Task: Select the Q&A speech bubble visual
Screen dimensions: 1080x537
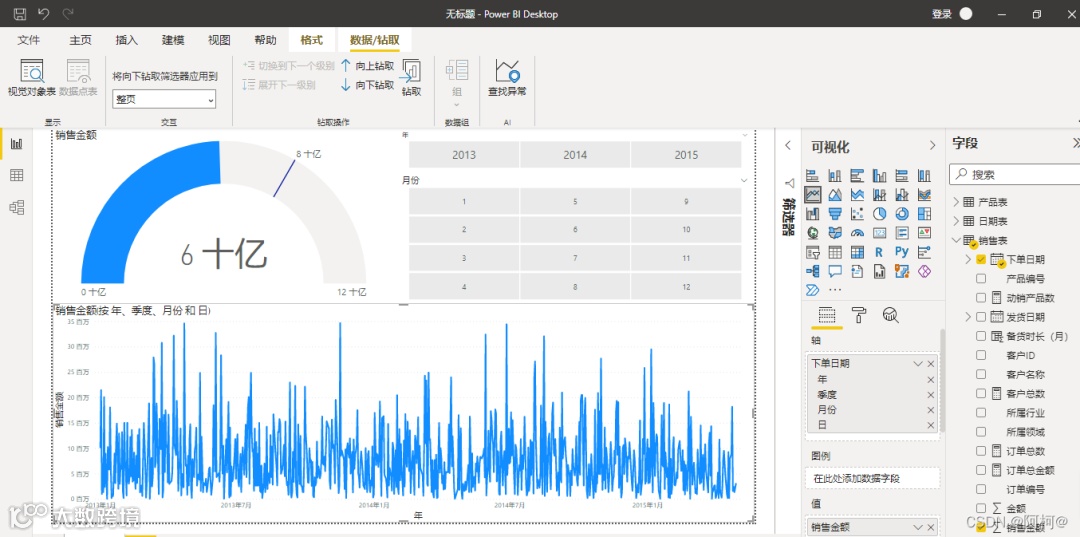Action: [x=835, y=271]
